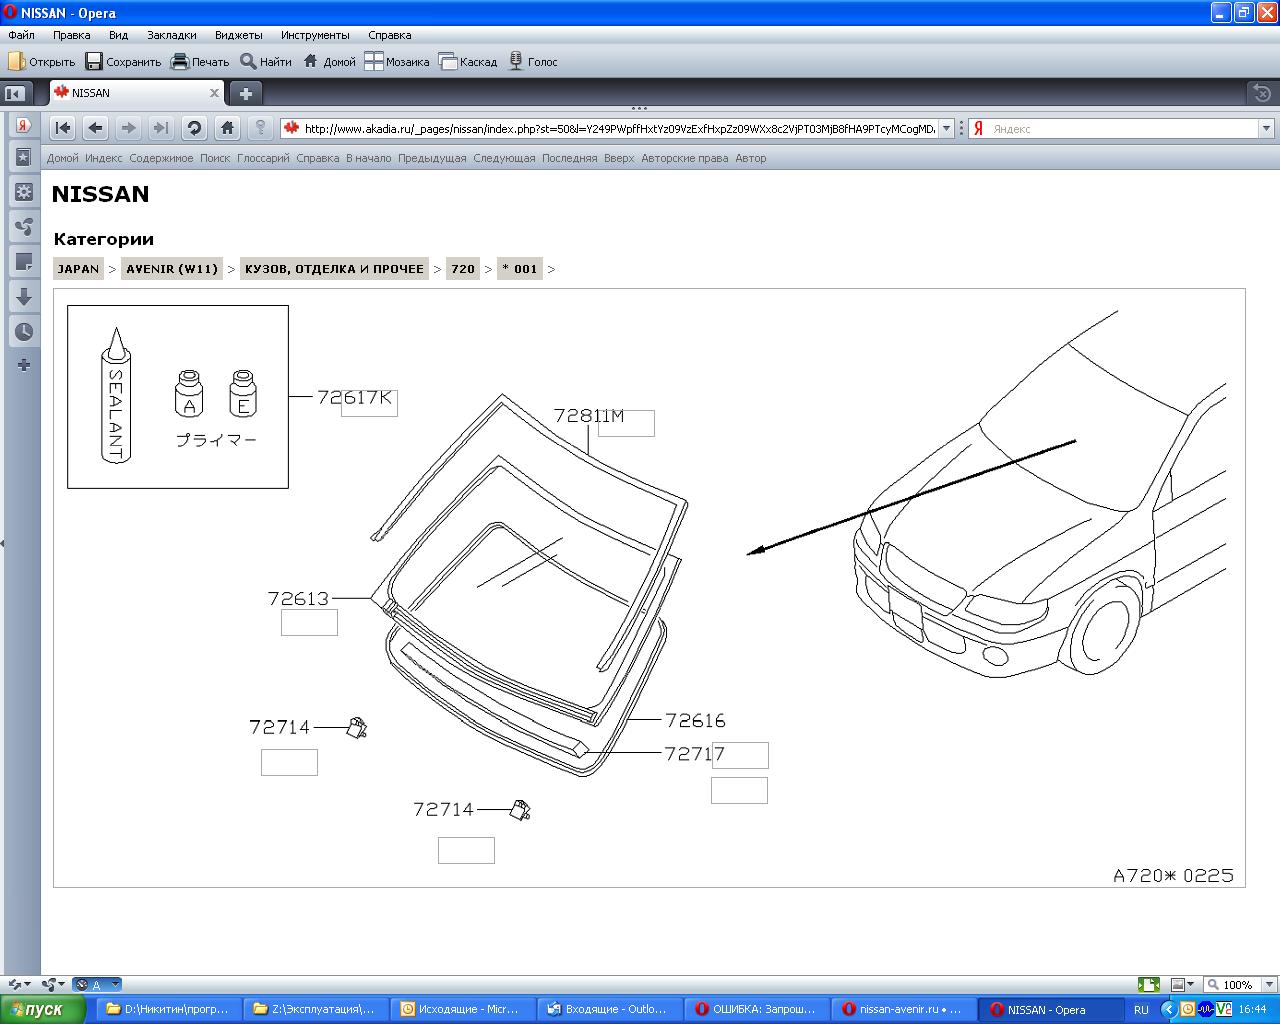Click part number 72613 in diagram
1280x1024 pixels.
coord(298,598)
